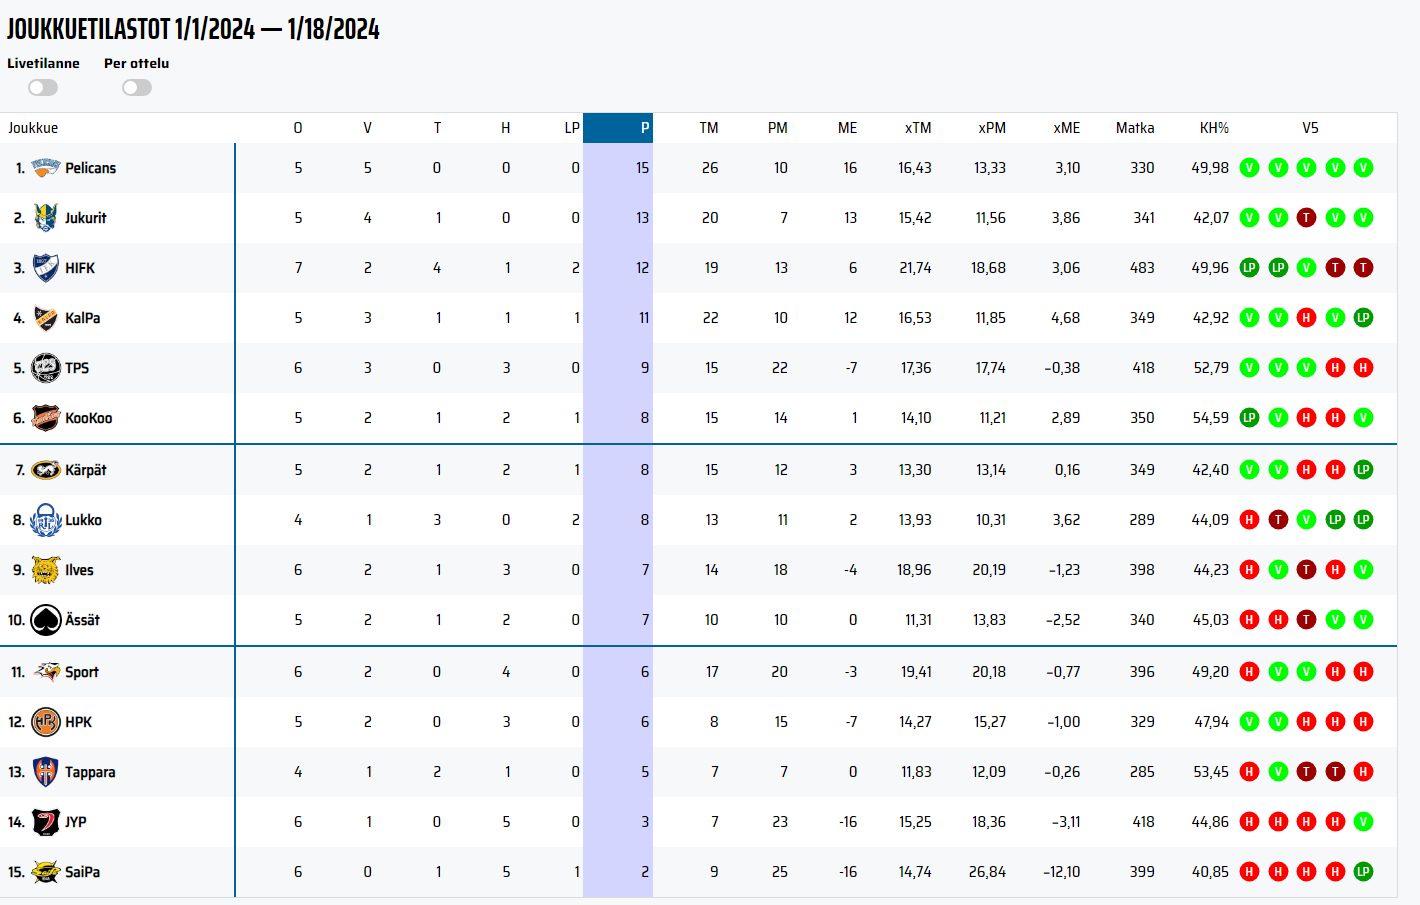The height and width of the screenshot is (905, 1420).
Task: Sort by the Matka column header
Action: click(x=1135, y=128)
